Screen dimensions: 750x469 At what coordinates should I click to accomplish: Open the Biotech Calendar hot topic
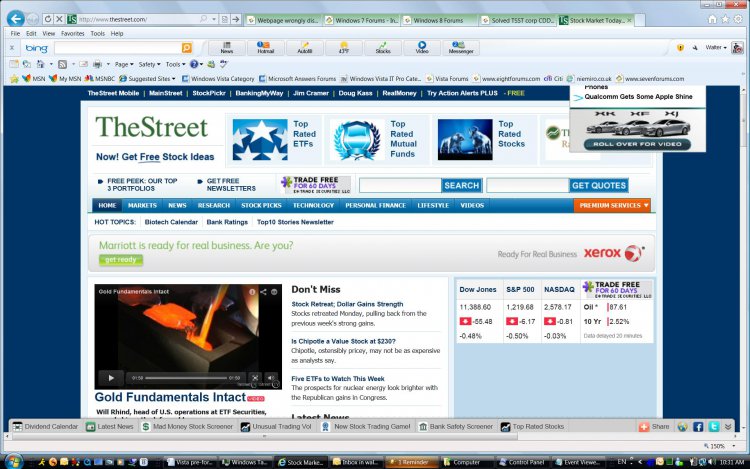pyautogui.click(x=171, y=222)
